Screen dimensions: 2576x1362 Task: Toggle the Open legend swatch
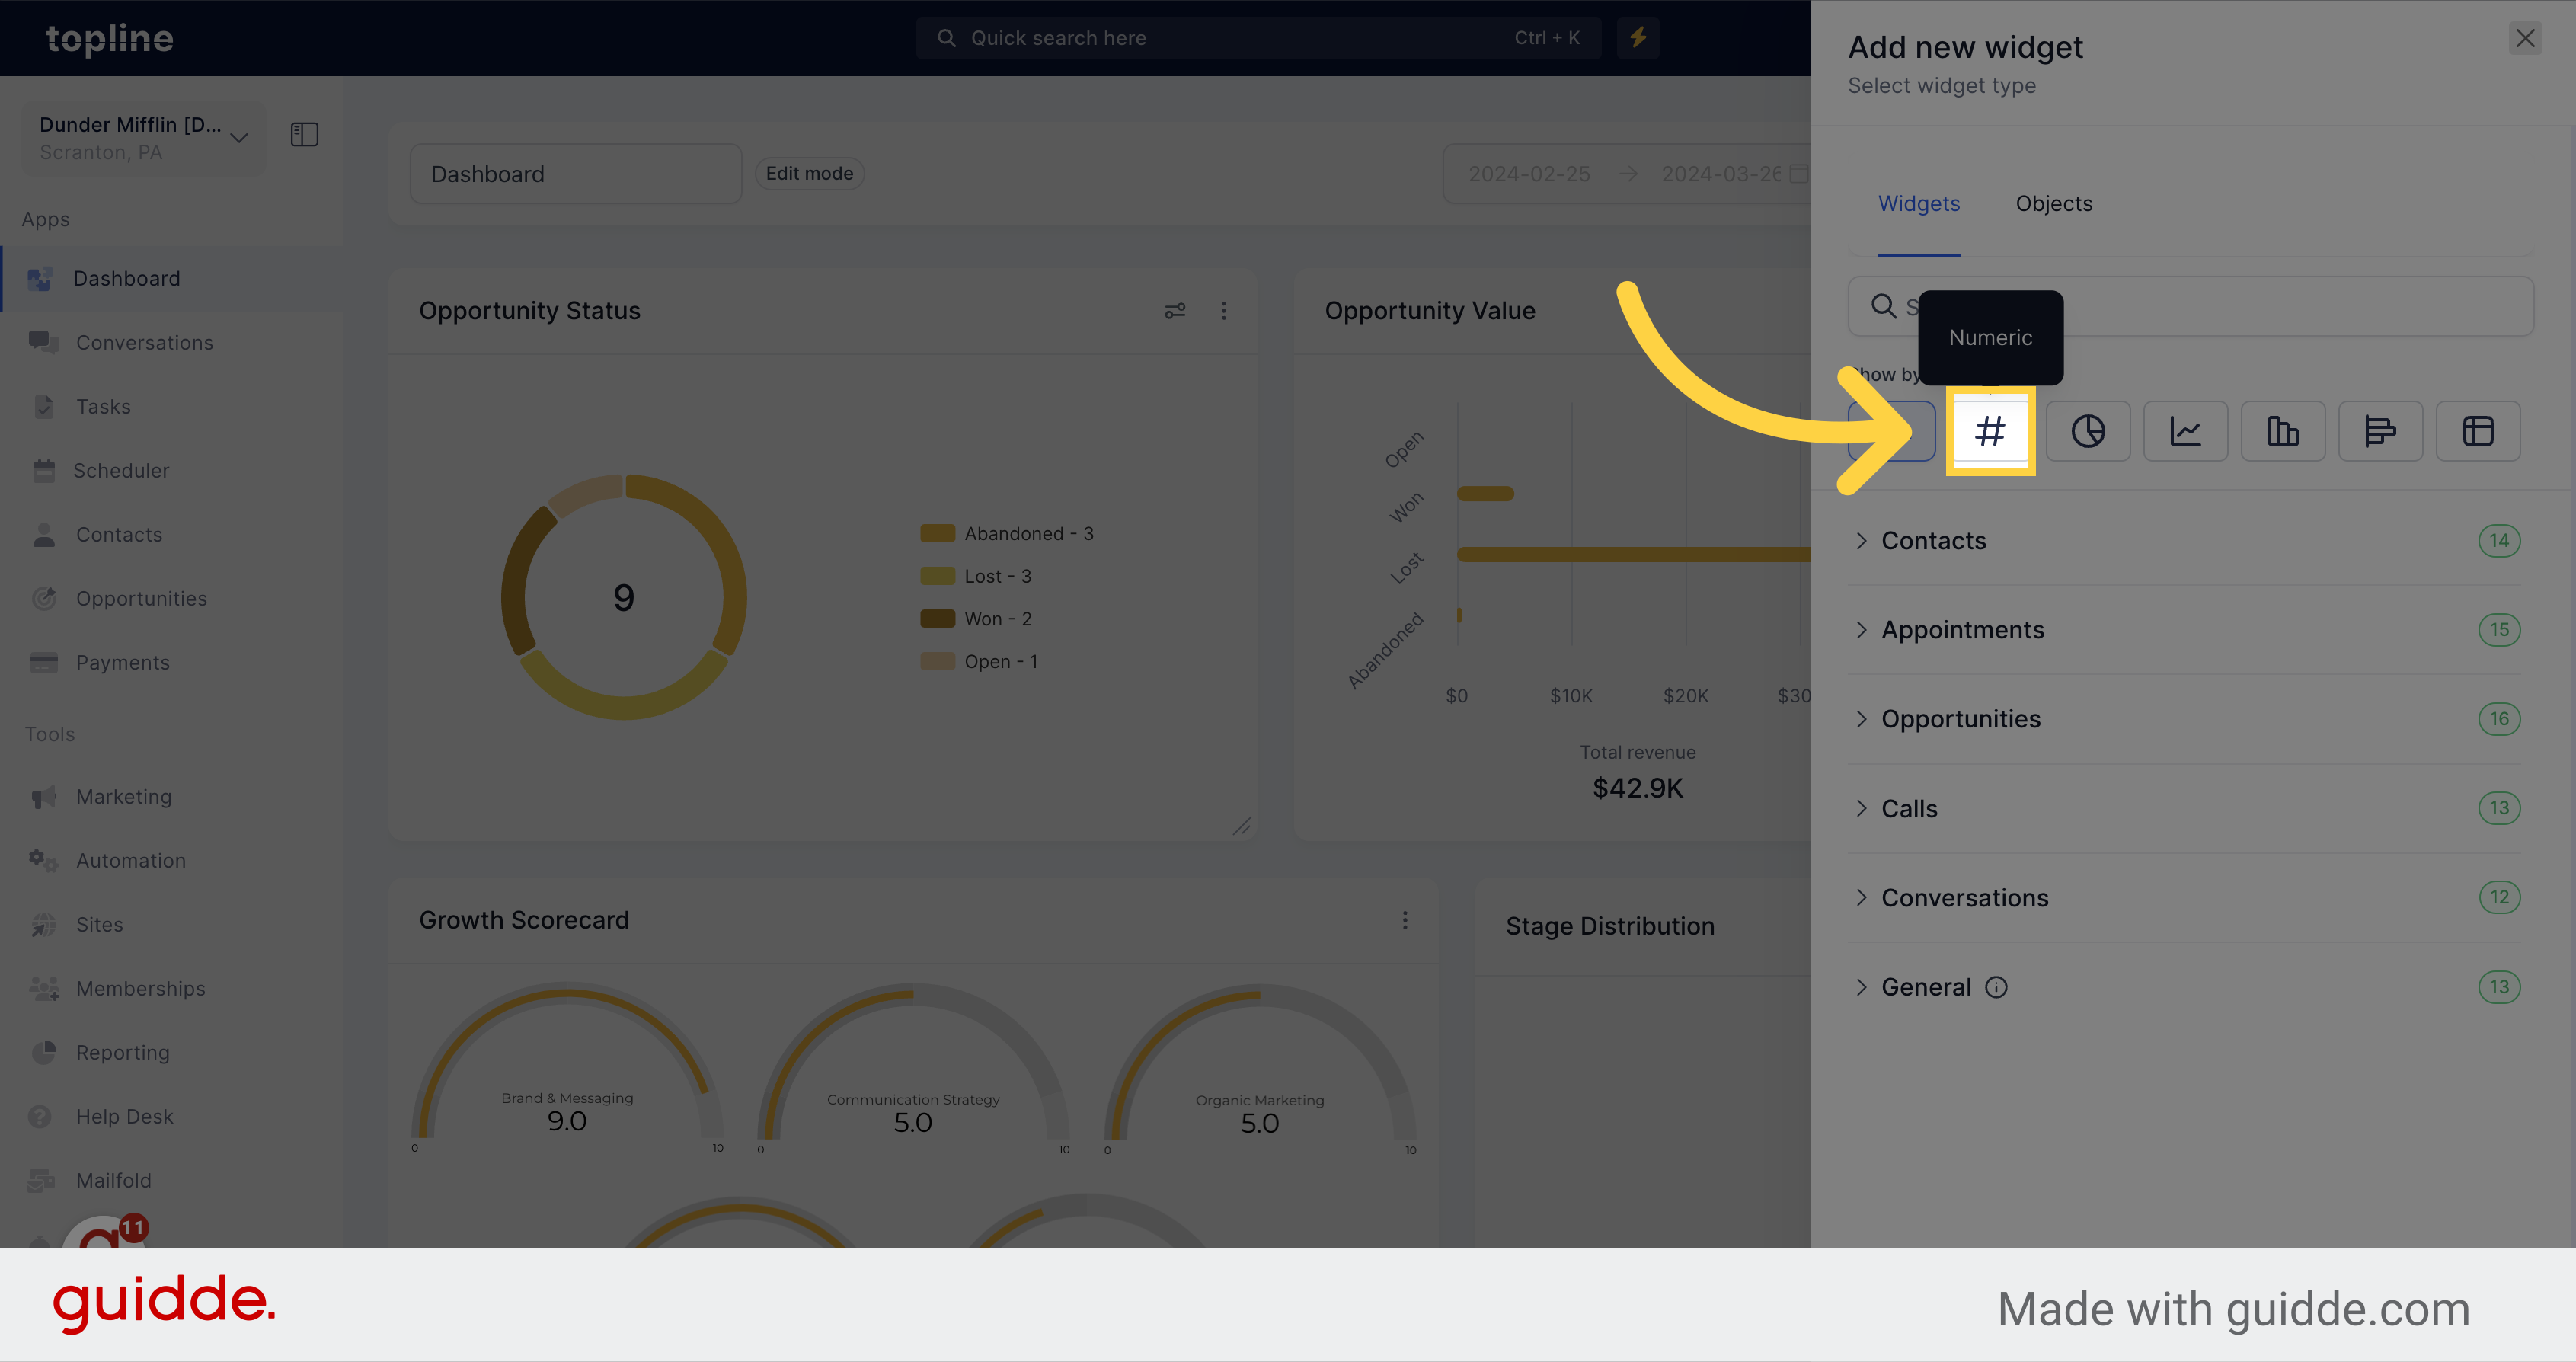(937, 661)
